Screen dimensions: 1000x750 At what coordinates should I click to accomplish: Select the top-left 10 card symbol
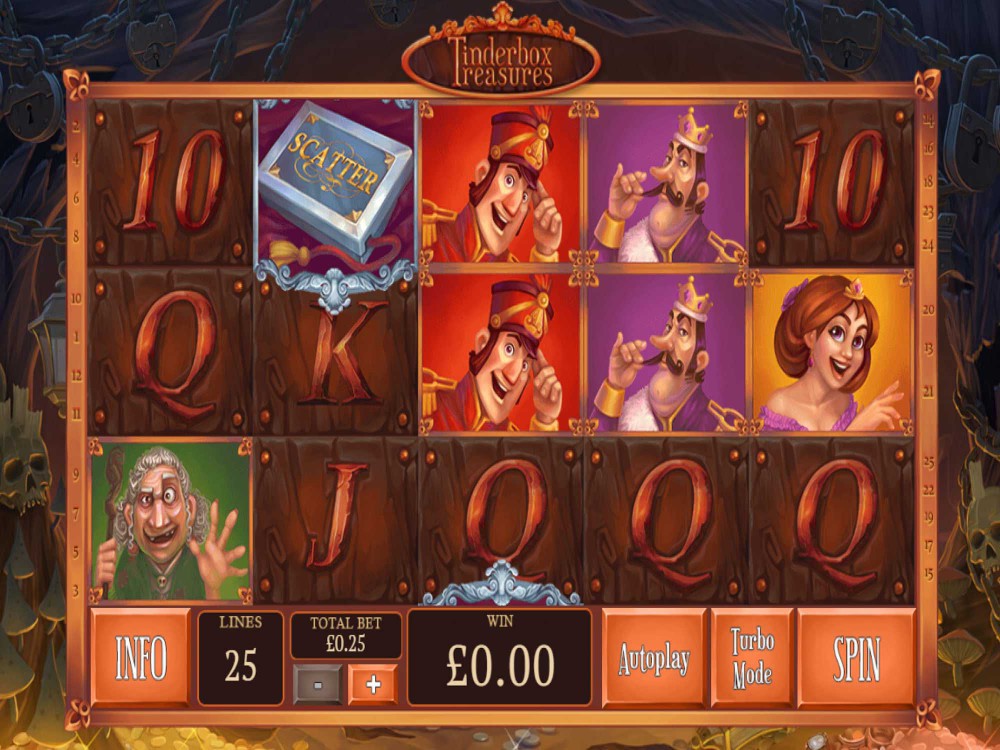coord(170,183)
